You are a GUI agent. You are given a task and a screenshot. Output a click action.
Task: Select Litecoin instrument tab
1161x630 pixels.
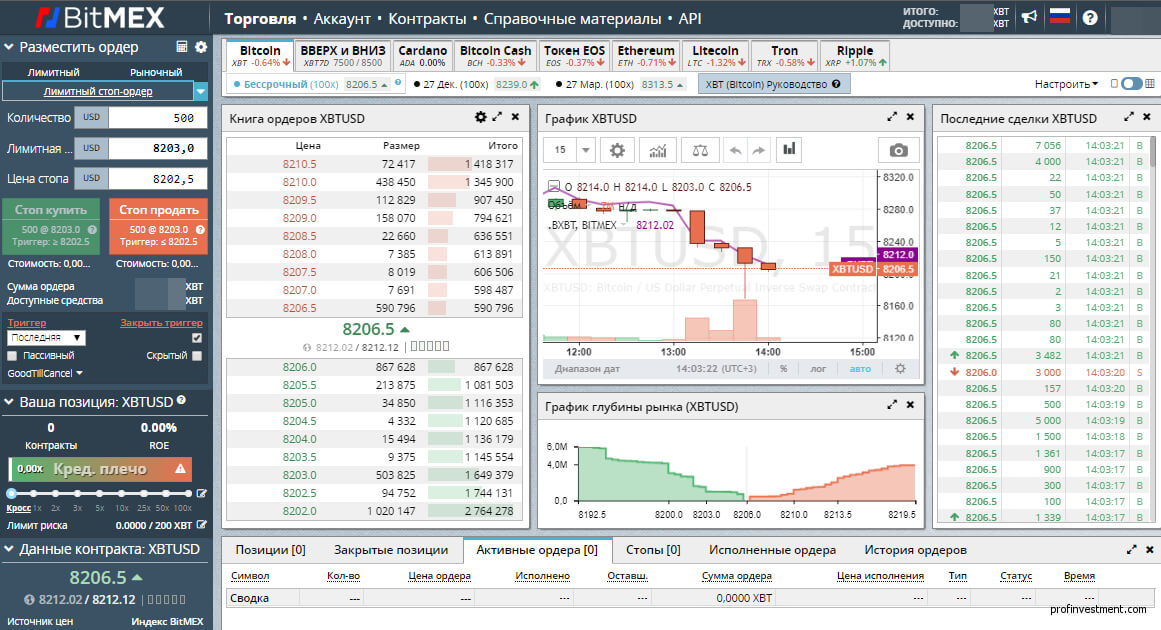point(715,56)
